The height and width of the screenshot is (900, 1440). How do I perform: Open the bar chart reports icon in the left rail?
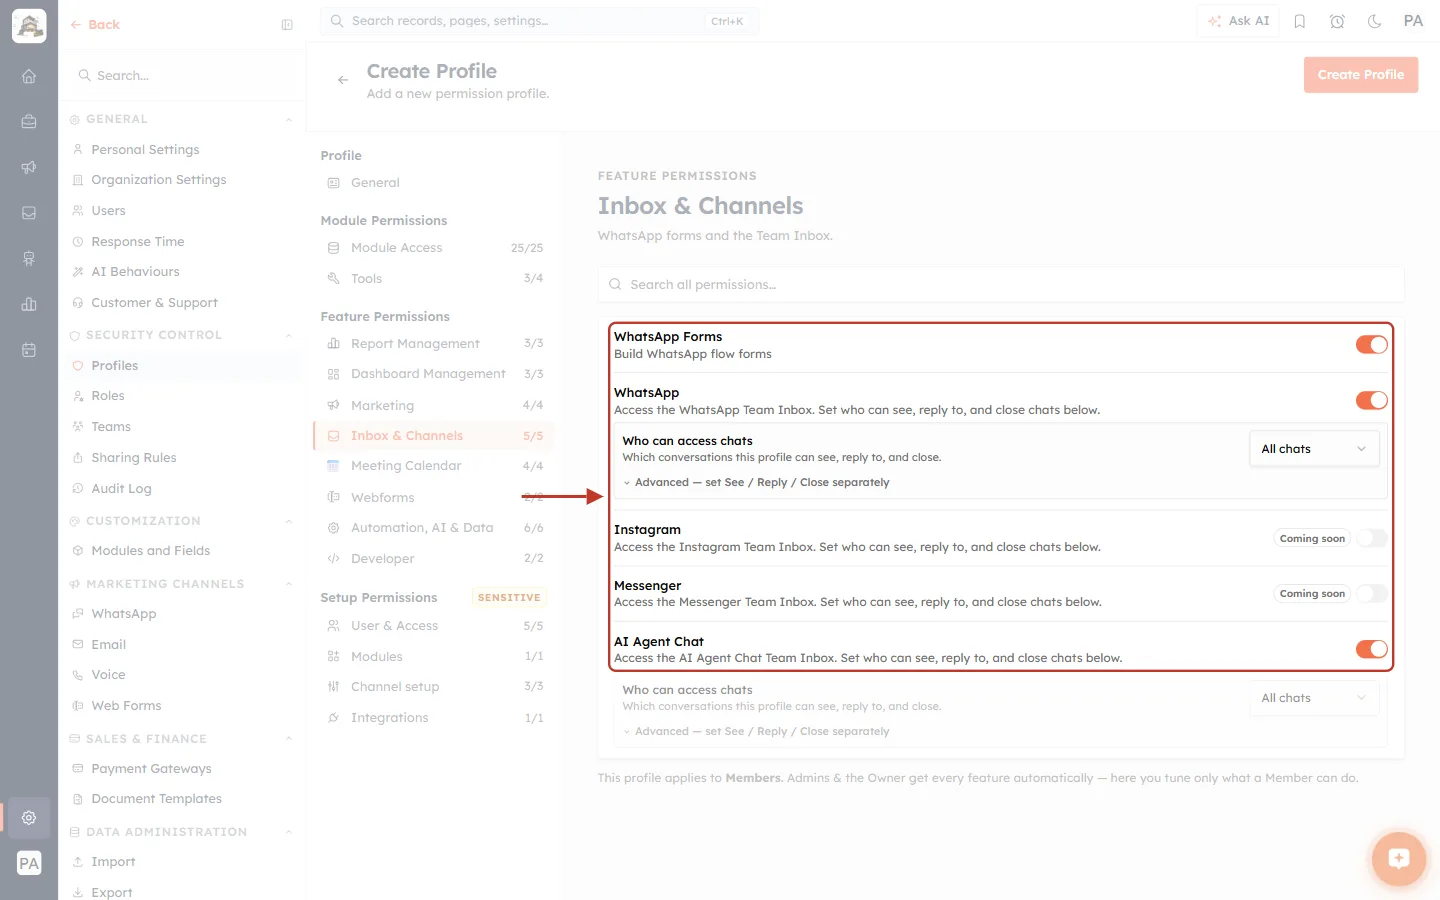click(29, 304)
